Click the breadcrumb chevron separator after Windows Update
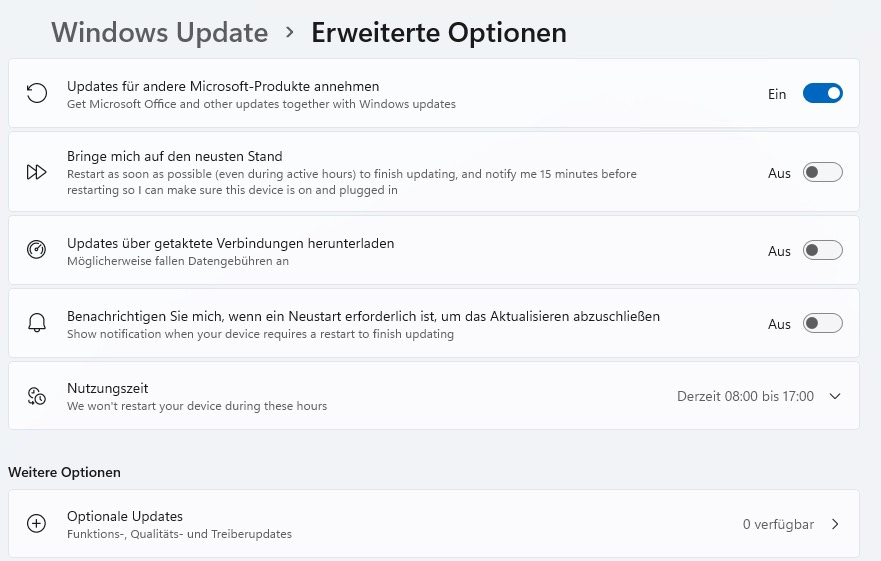Viewport: 881px width, 561px height. [290, 33]
